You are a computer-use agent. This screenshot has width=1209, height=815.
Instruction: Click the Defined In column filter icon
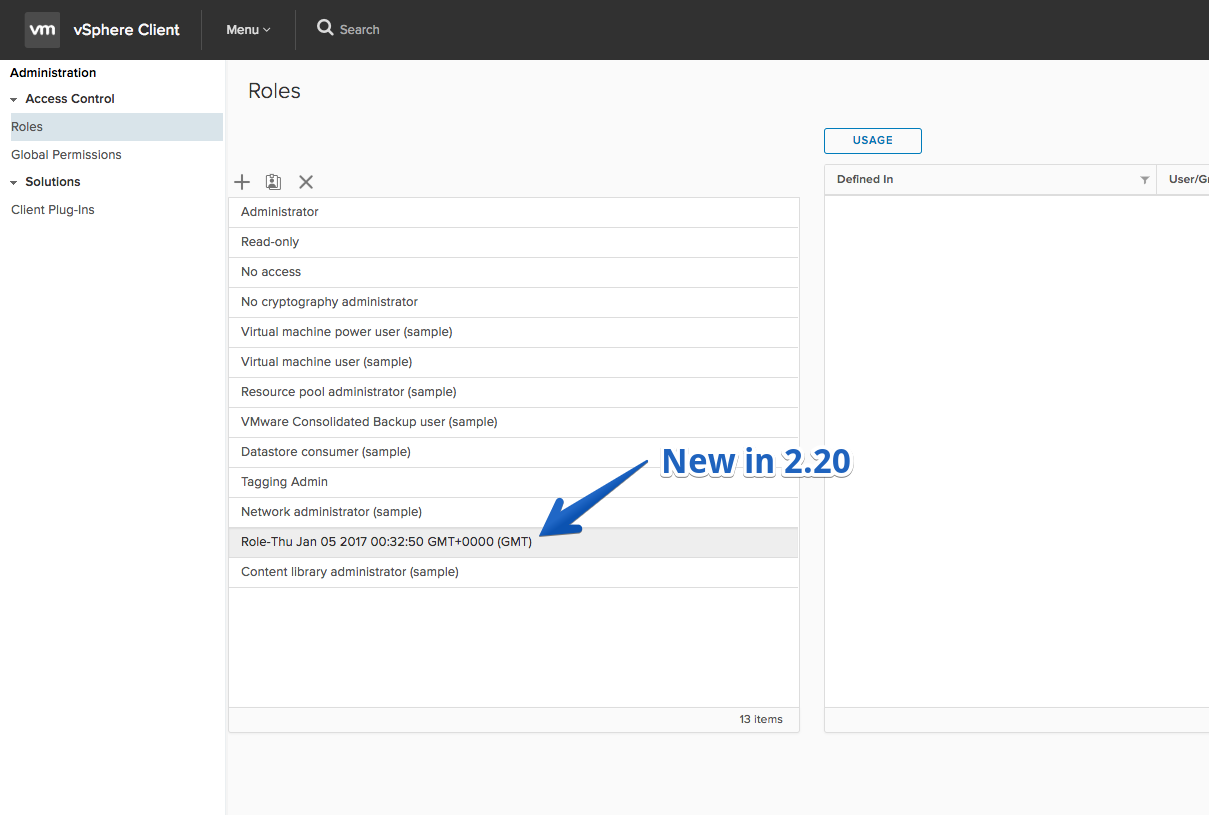coord(1145,180)
